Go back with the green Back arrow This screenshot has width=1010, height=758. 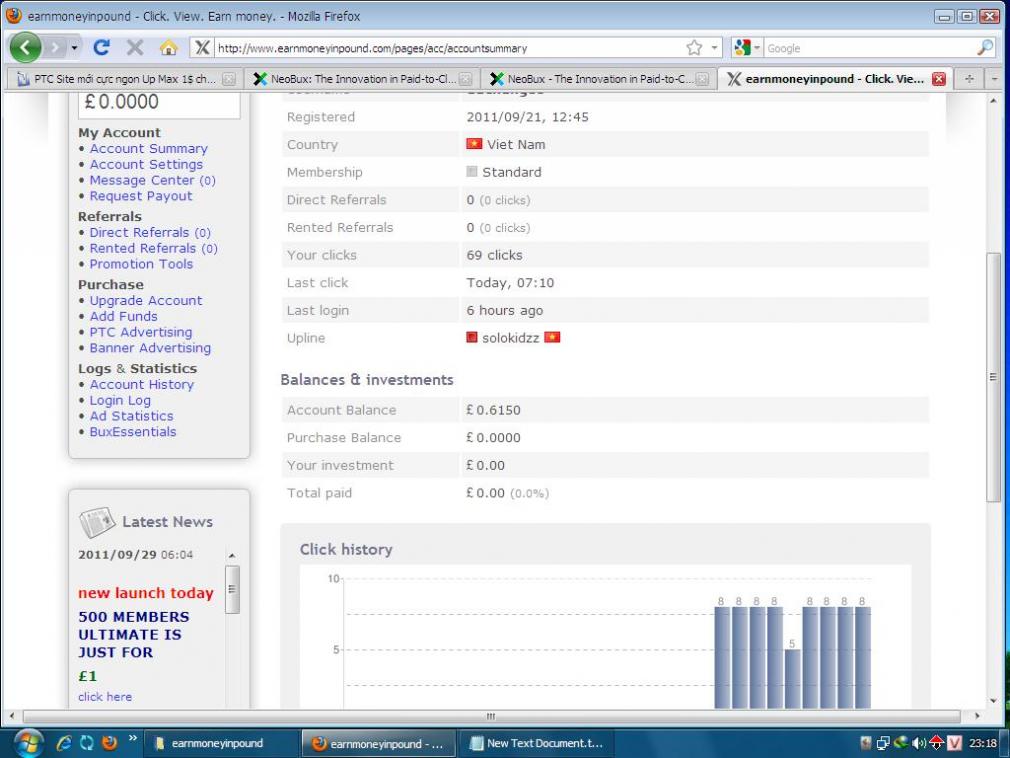25,48
